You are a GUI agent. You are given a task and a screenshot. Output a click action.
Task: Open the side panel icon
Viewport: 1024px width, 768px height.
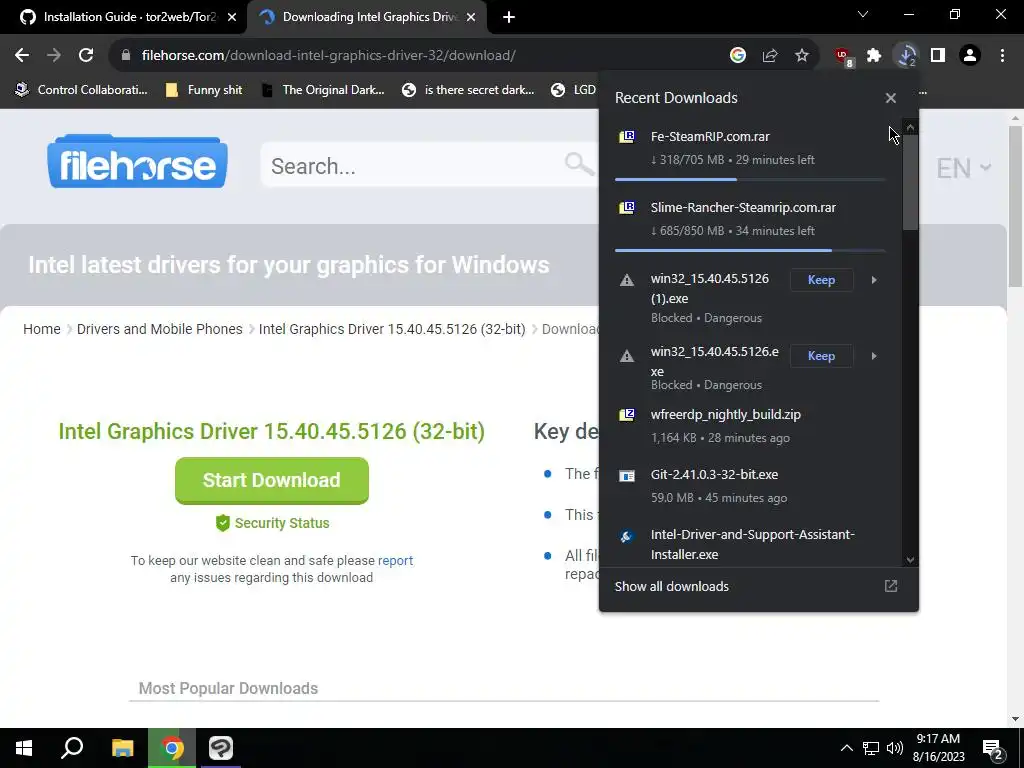938,56
